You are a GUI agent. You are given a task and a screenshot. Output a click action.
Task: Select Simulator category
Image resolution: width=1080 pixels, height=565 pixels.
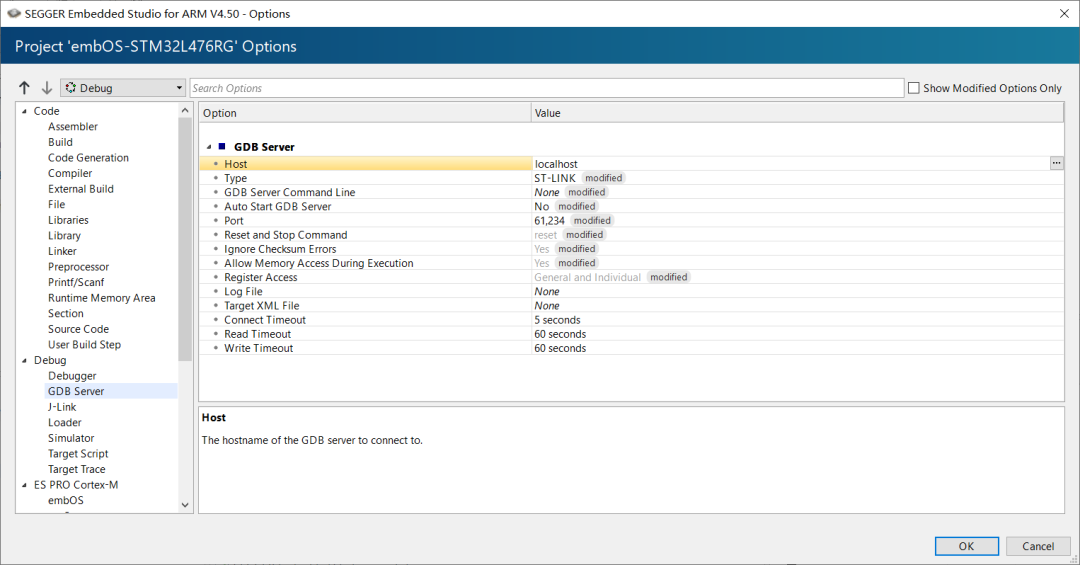71,438
